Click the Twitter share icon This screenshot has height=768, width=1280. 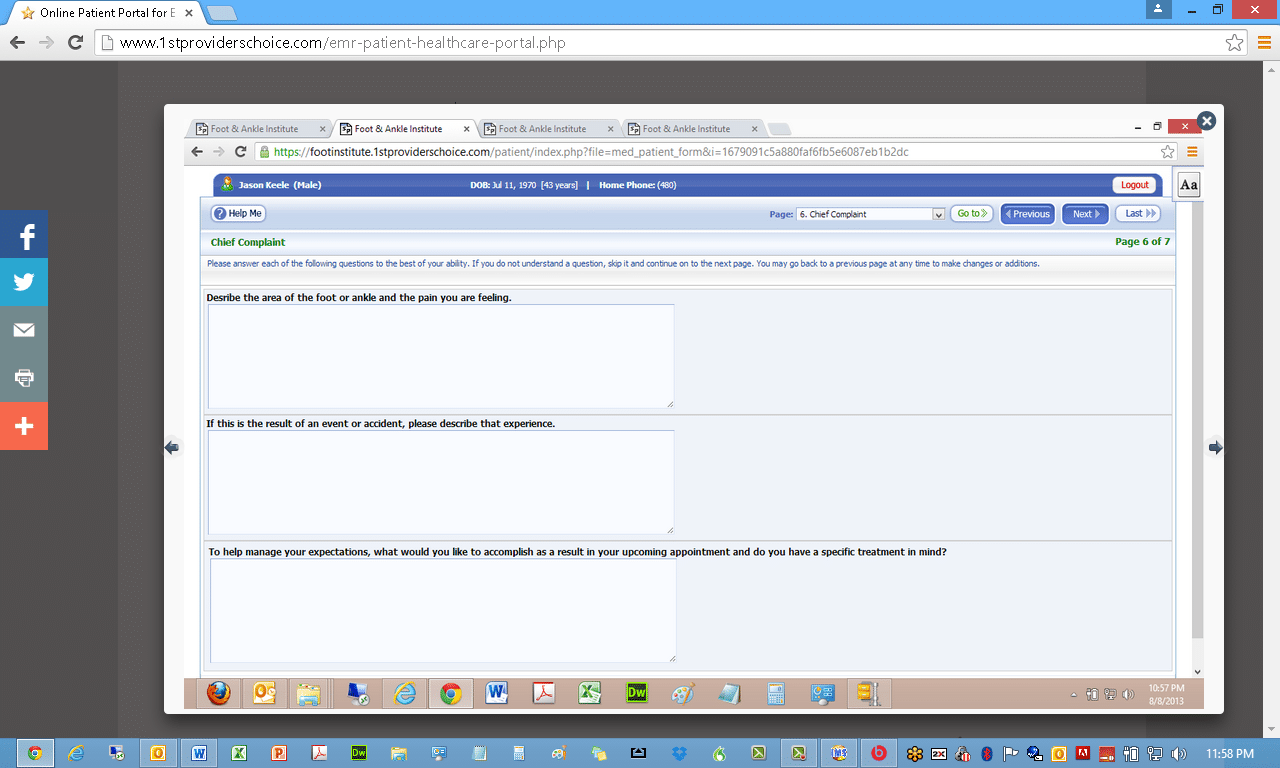[x=24, y=282]
